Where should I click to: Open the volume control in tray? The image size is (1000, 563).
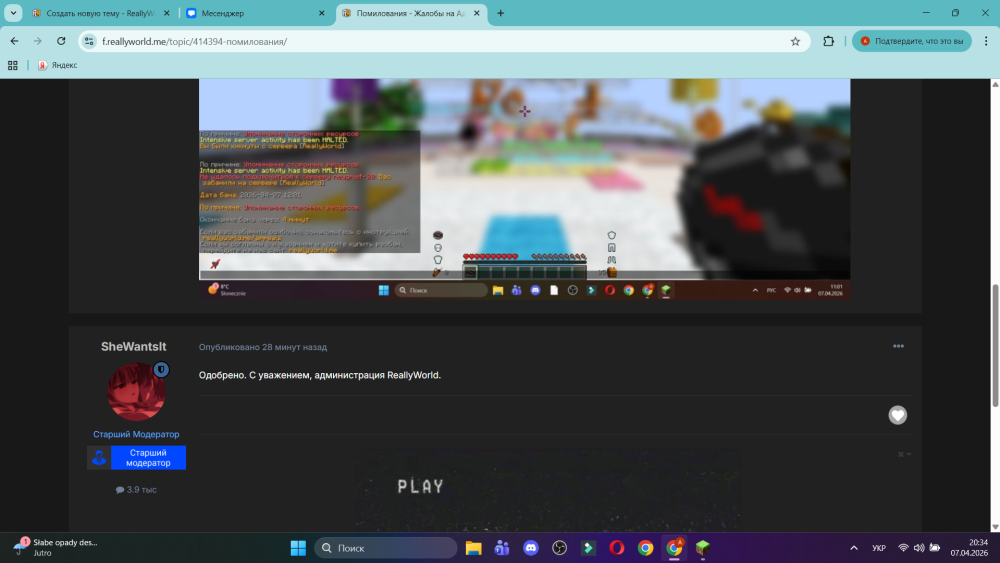tap(919, 548)
